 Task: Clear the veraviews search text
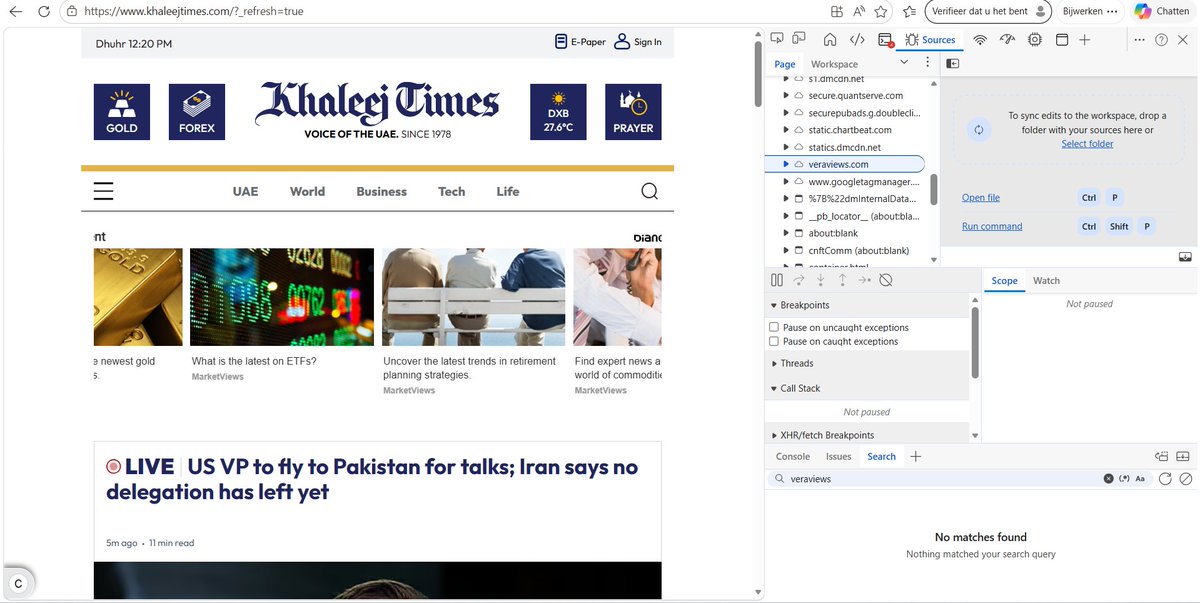(1108, 479)
